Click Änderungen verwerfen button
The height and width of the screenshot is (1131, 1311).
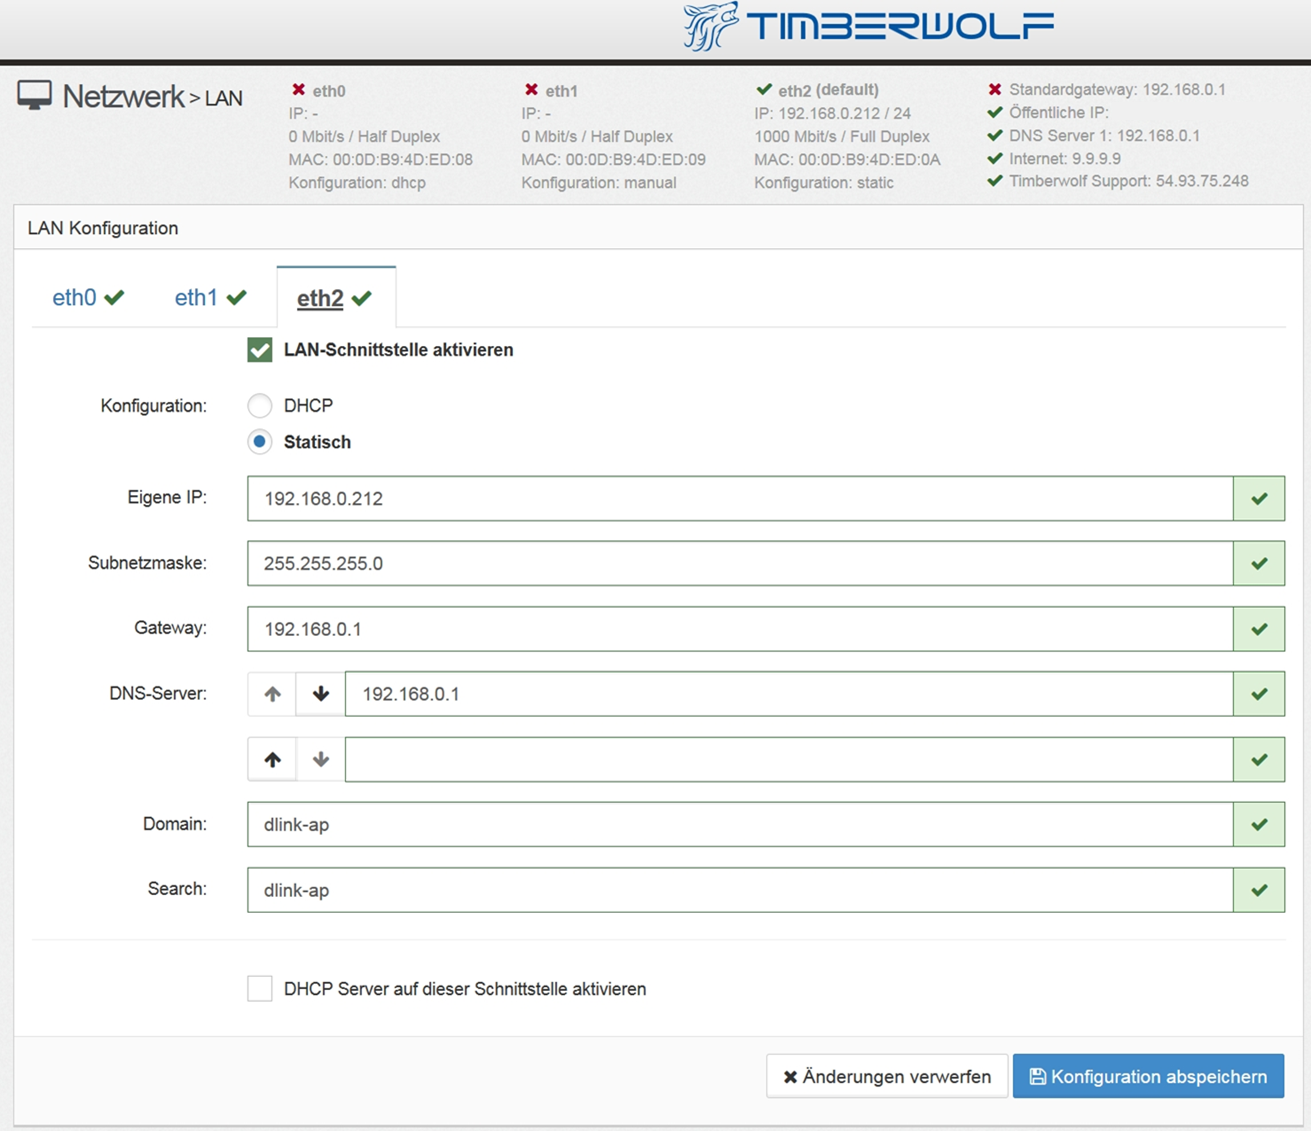click(887, 1076)
